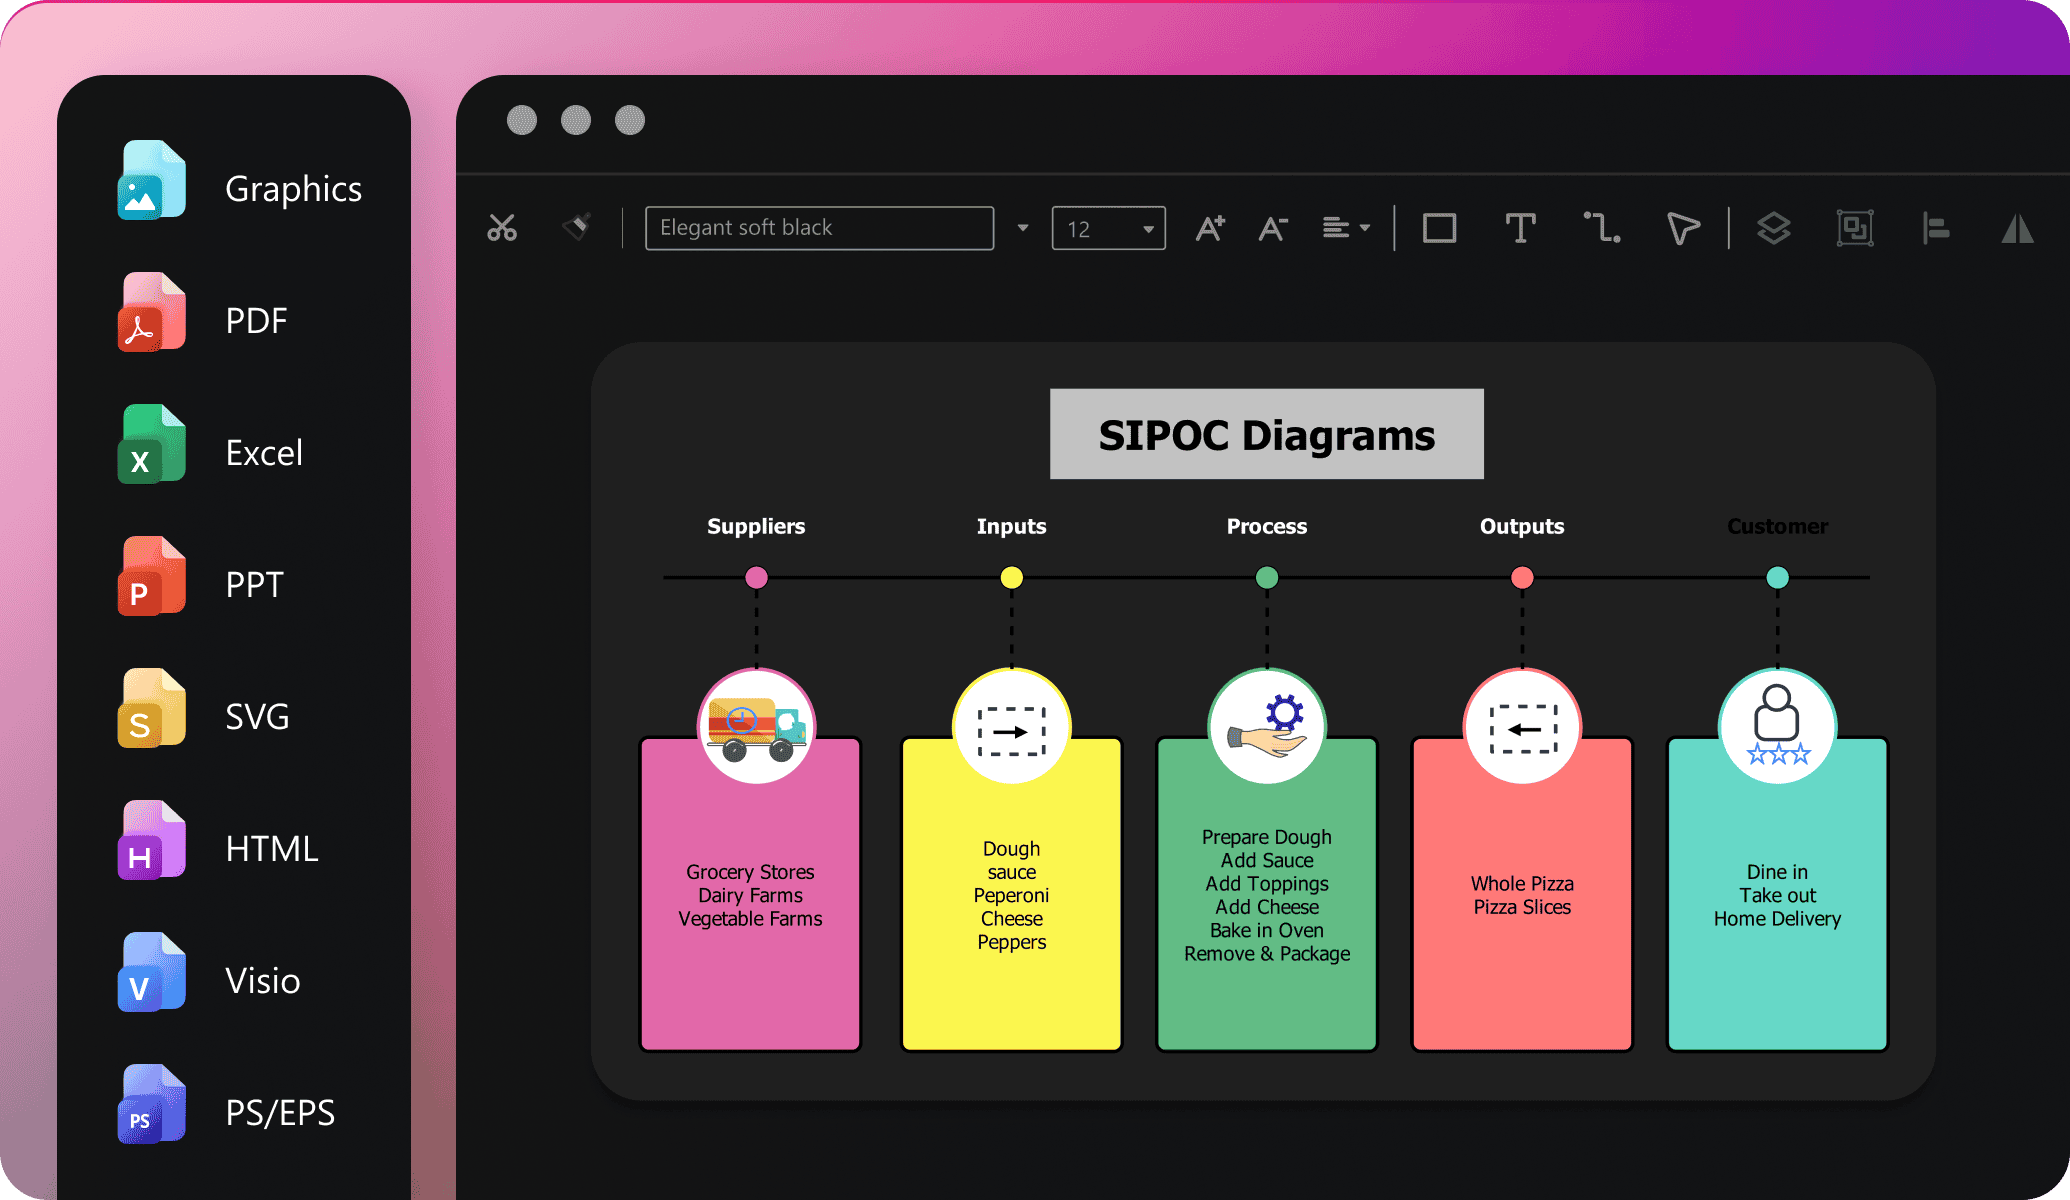Click the font name input field
This screenshot has width=2070, height=1200.
click(821, 226)
